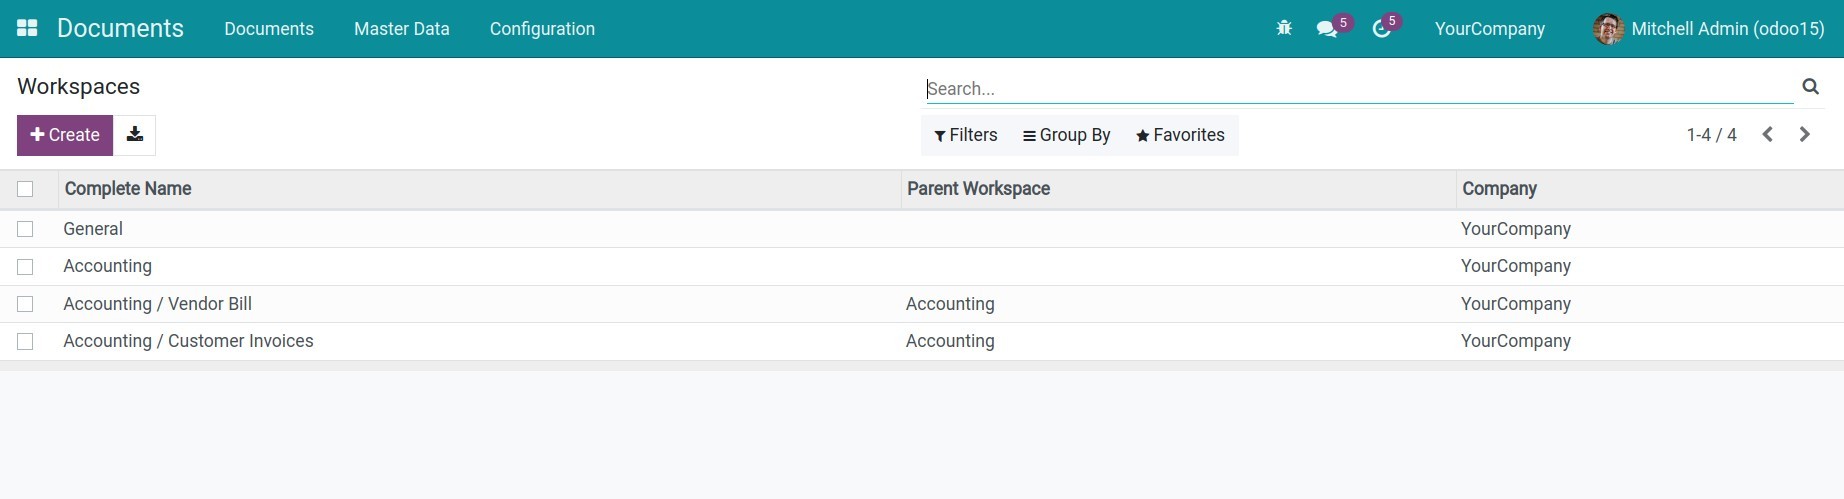Screen dimensions: 1844x499
Task: Go to previous page arrow
Action: [1767, 135]
